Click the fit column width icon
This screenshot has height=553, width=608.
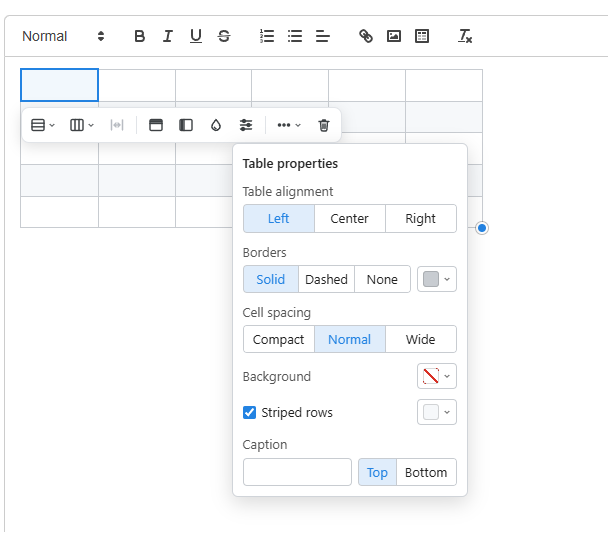coord(117,125)
